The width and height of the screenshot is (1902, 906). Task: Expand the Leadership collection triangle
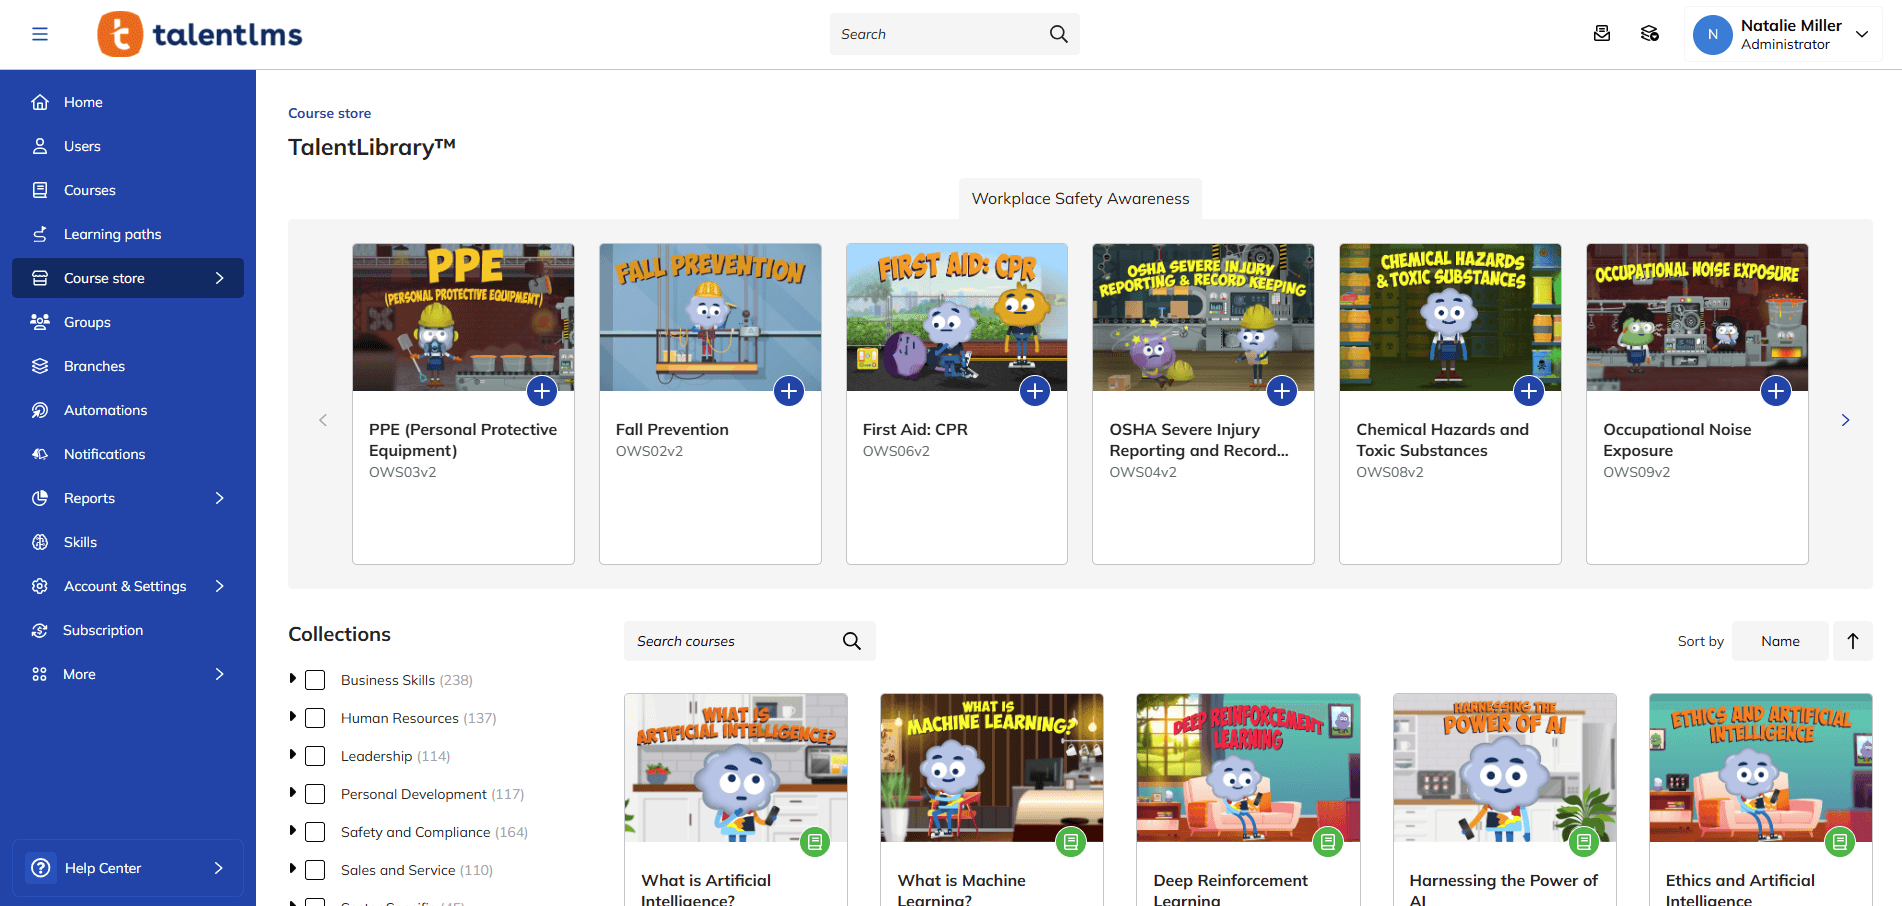(x=292, y=755)
